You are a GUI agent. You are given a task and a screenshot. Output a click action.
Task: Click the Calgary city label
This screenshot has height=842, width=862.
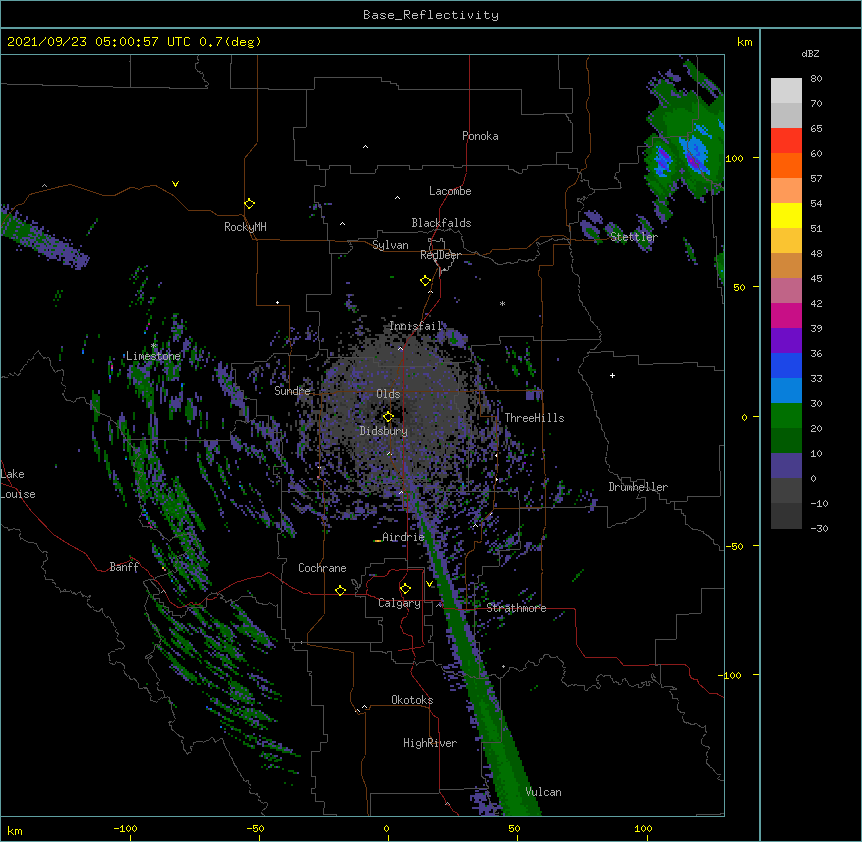pyautogui.click(x=399, y=603)
